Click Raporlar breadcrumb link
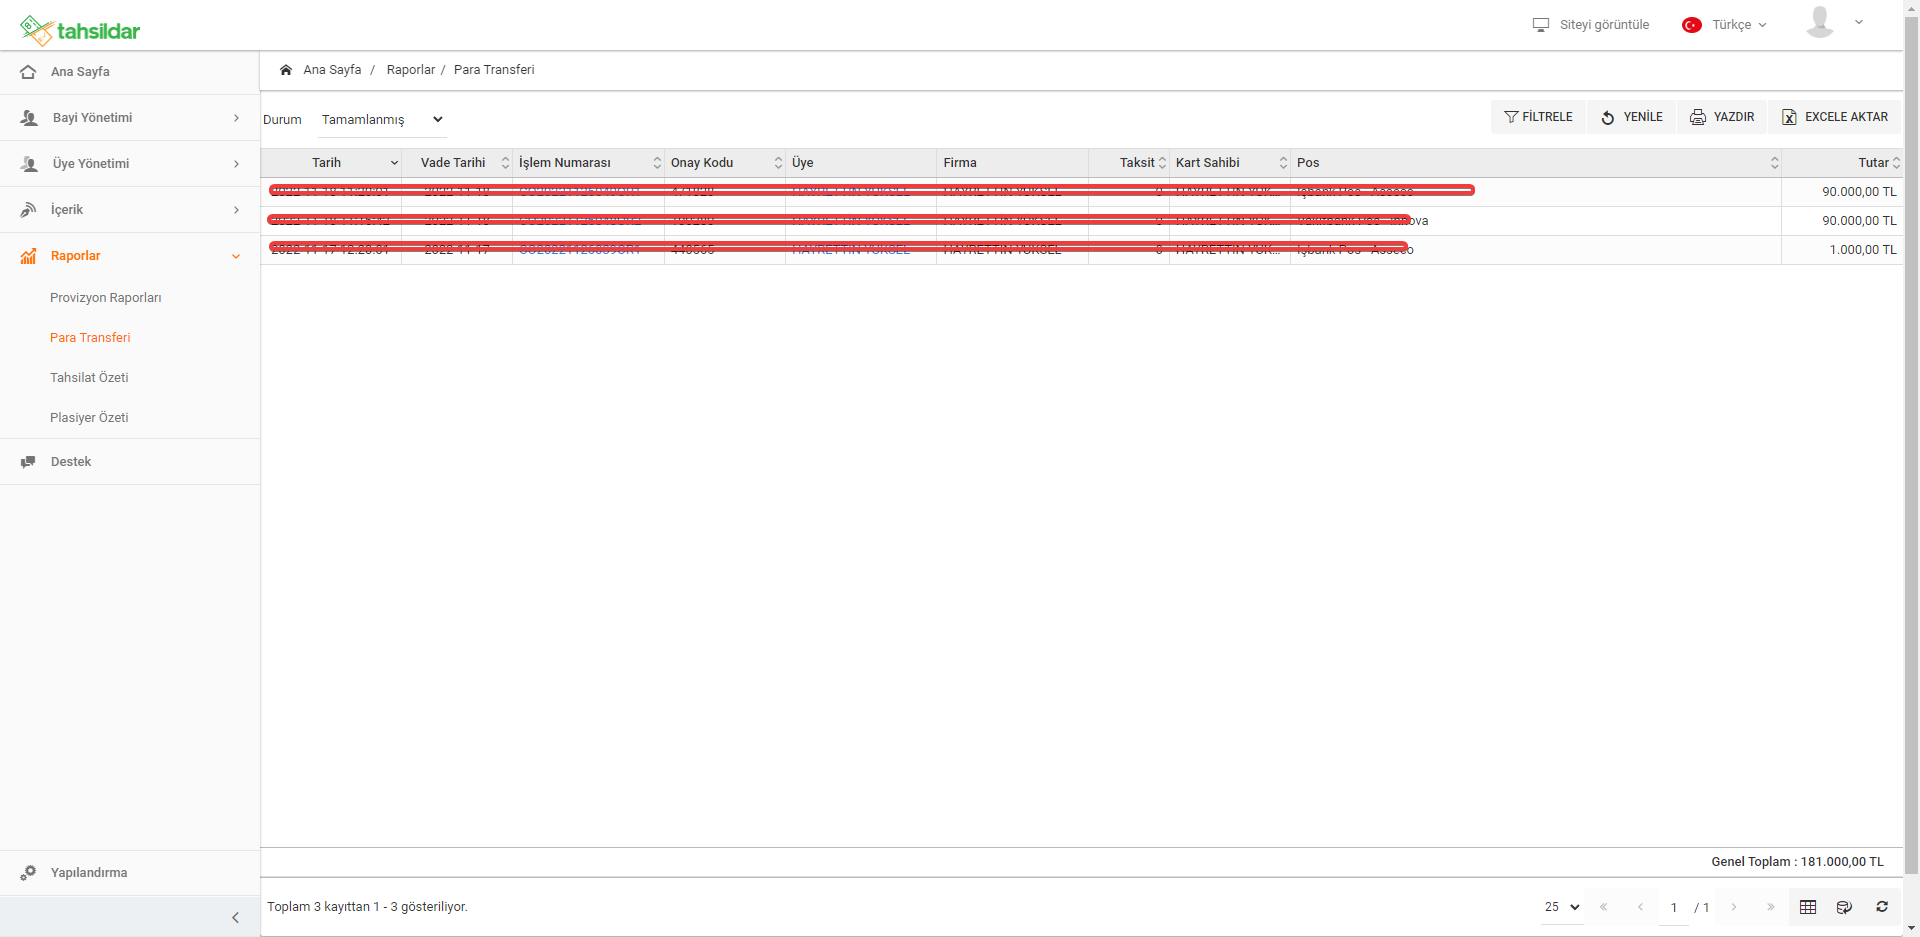 pos(411,70)
